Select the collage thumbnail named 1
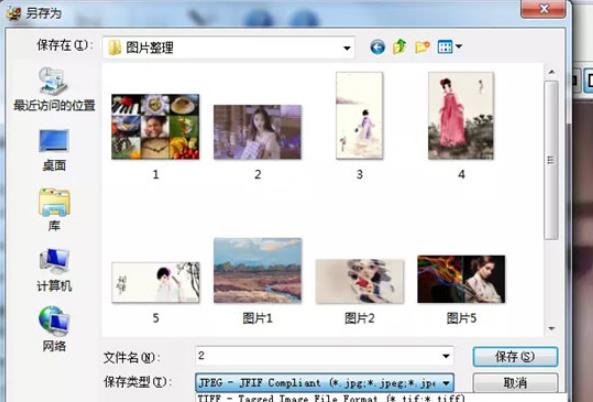The height and width of the screenshot is (402, 593). click(x=155, y=127)
